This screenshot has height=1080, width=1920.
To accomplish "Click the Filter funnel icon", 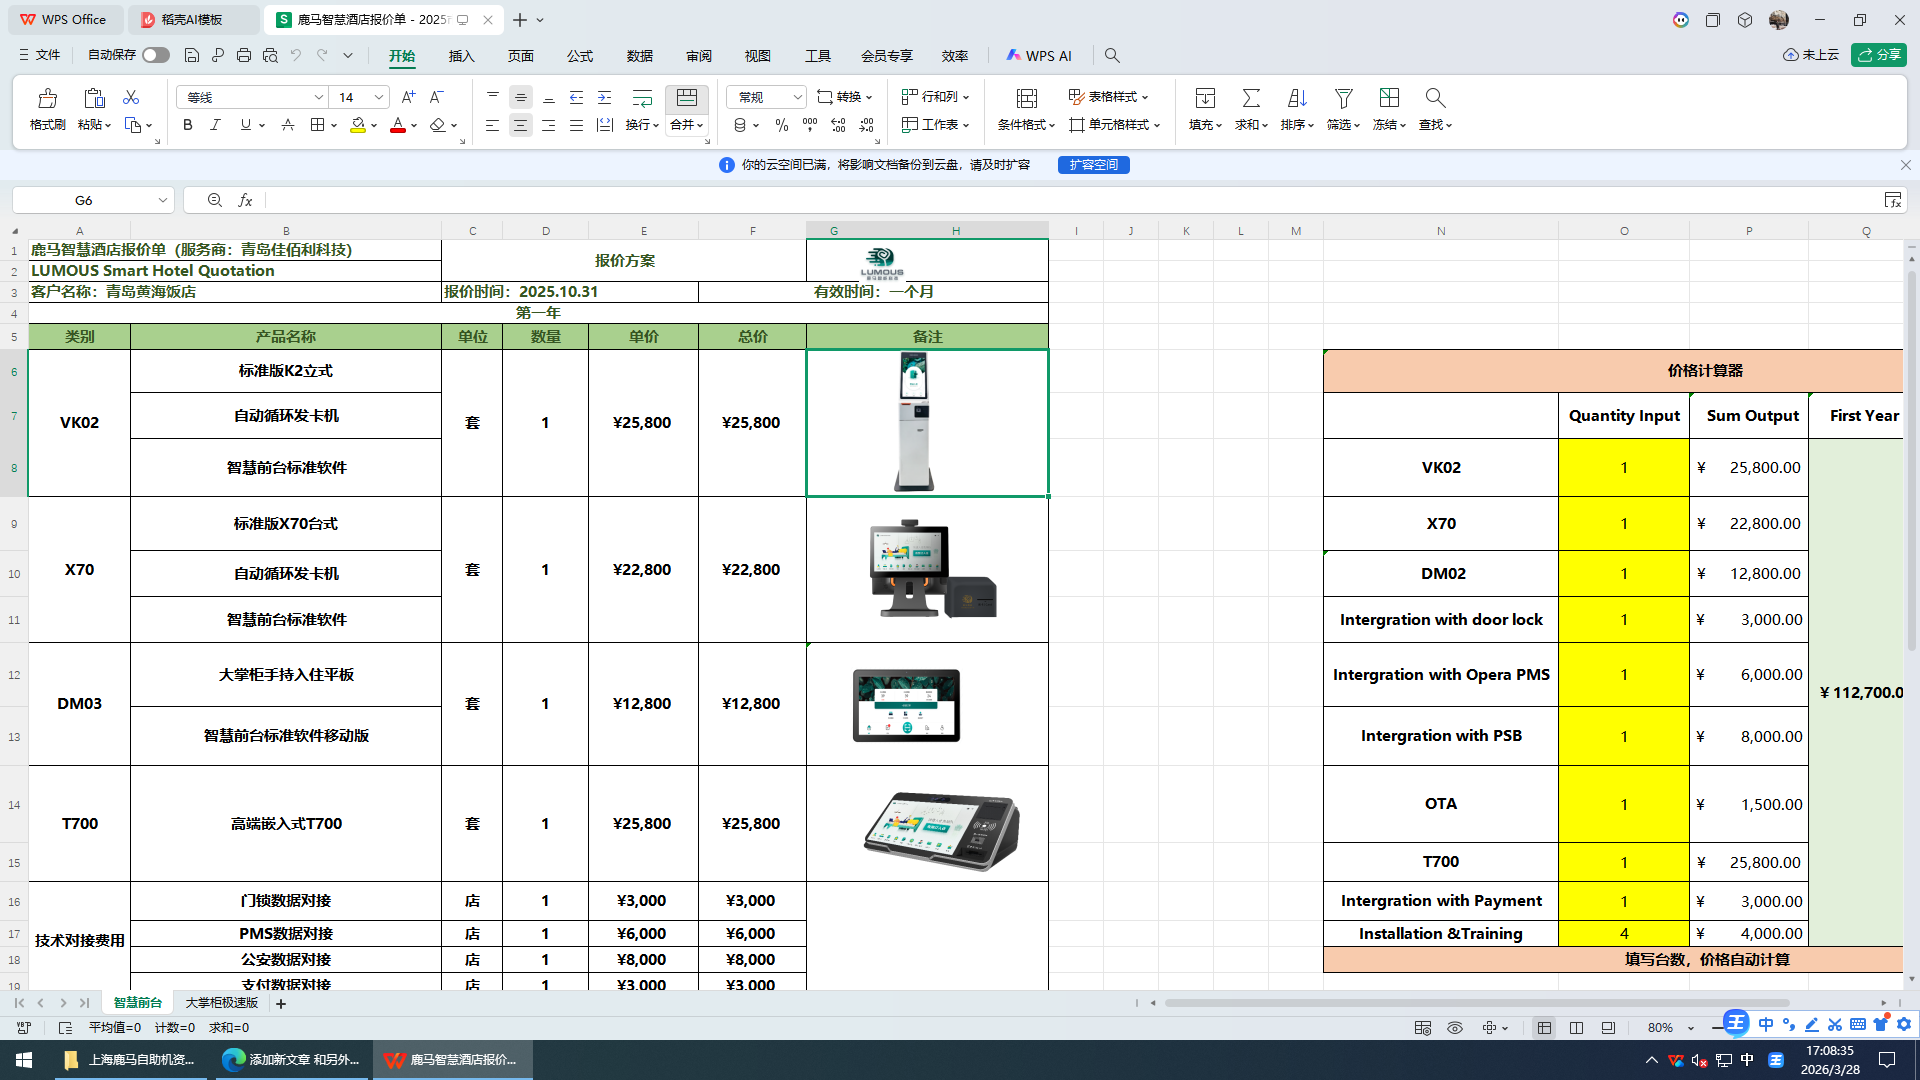I will coord(1343,98).
